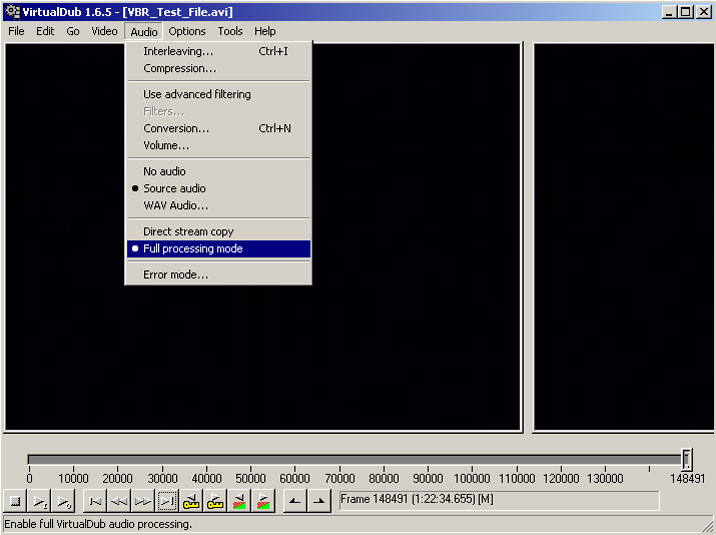The height and width of the screenshot is (535, 716).
Task: Open the Video menu
Action: click(x=105, y=31)
